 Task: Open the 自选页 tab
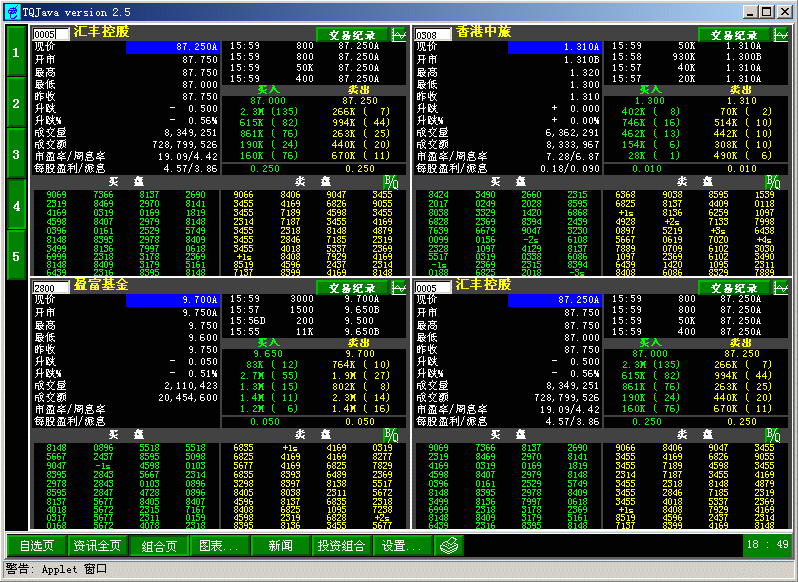pos(37,546)
